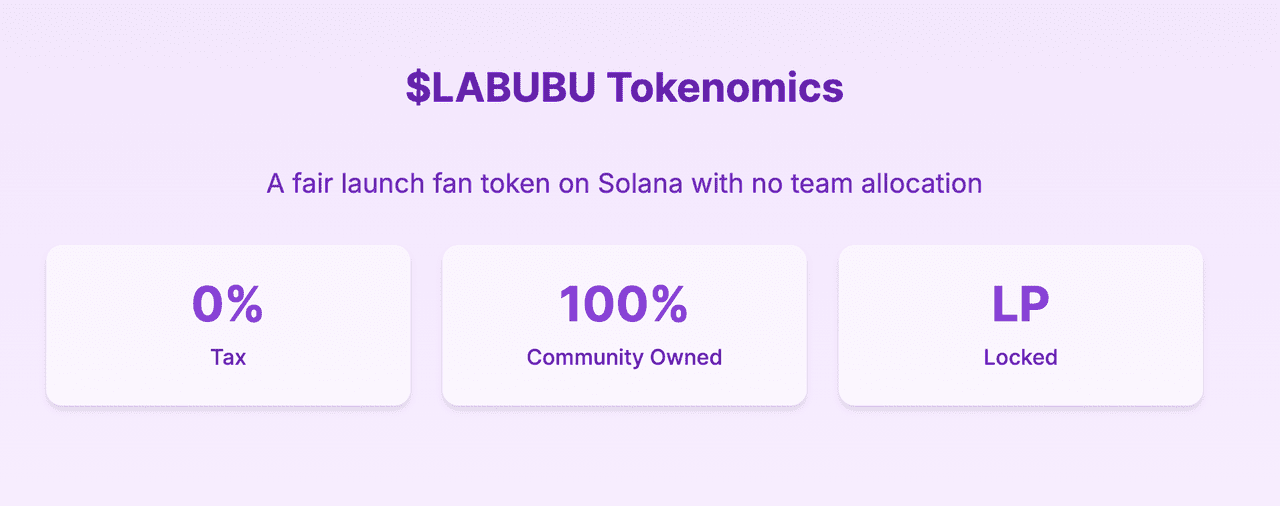Image resolution: width=1280 pixels, height=506 pixels.
Task: Click the 0% value
Action: (x=228, y=304)
